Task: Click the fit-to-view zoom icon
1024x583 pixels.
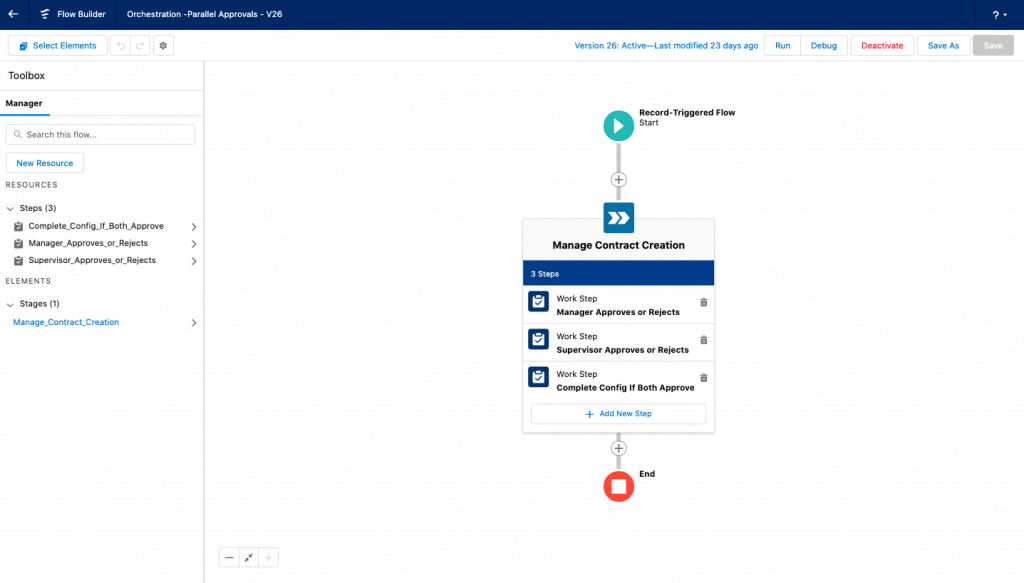Action: [x=248, y=557]
